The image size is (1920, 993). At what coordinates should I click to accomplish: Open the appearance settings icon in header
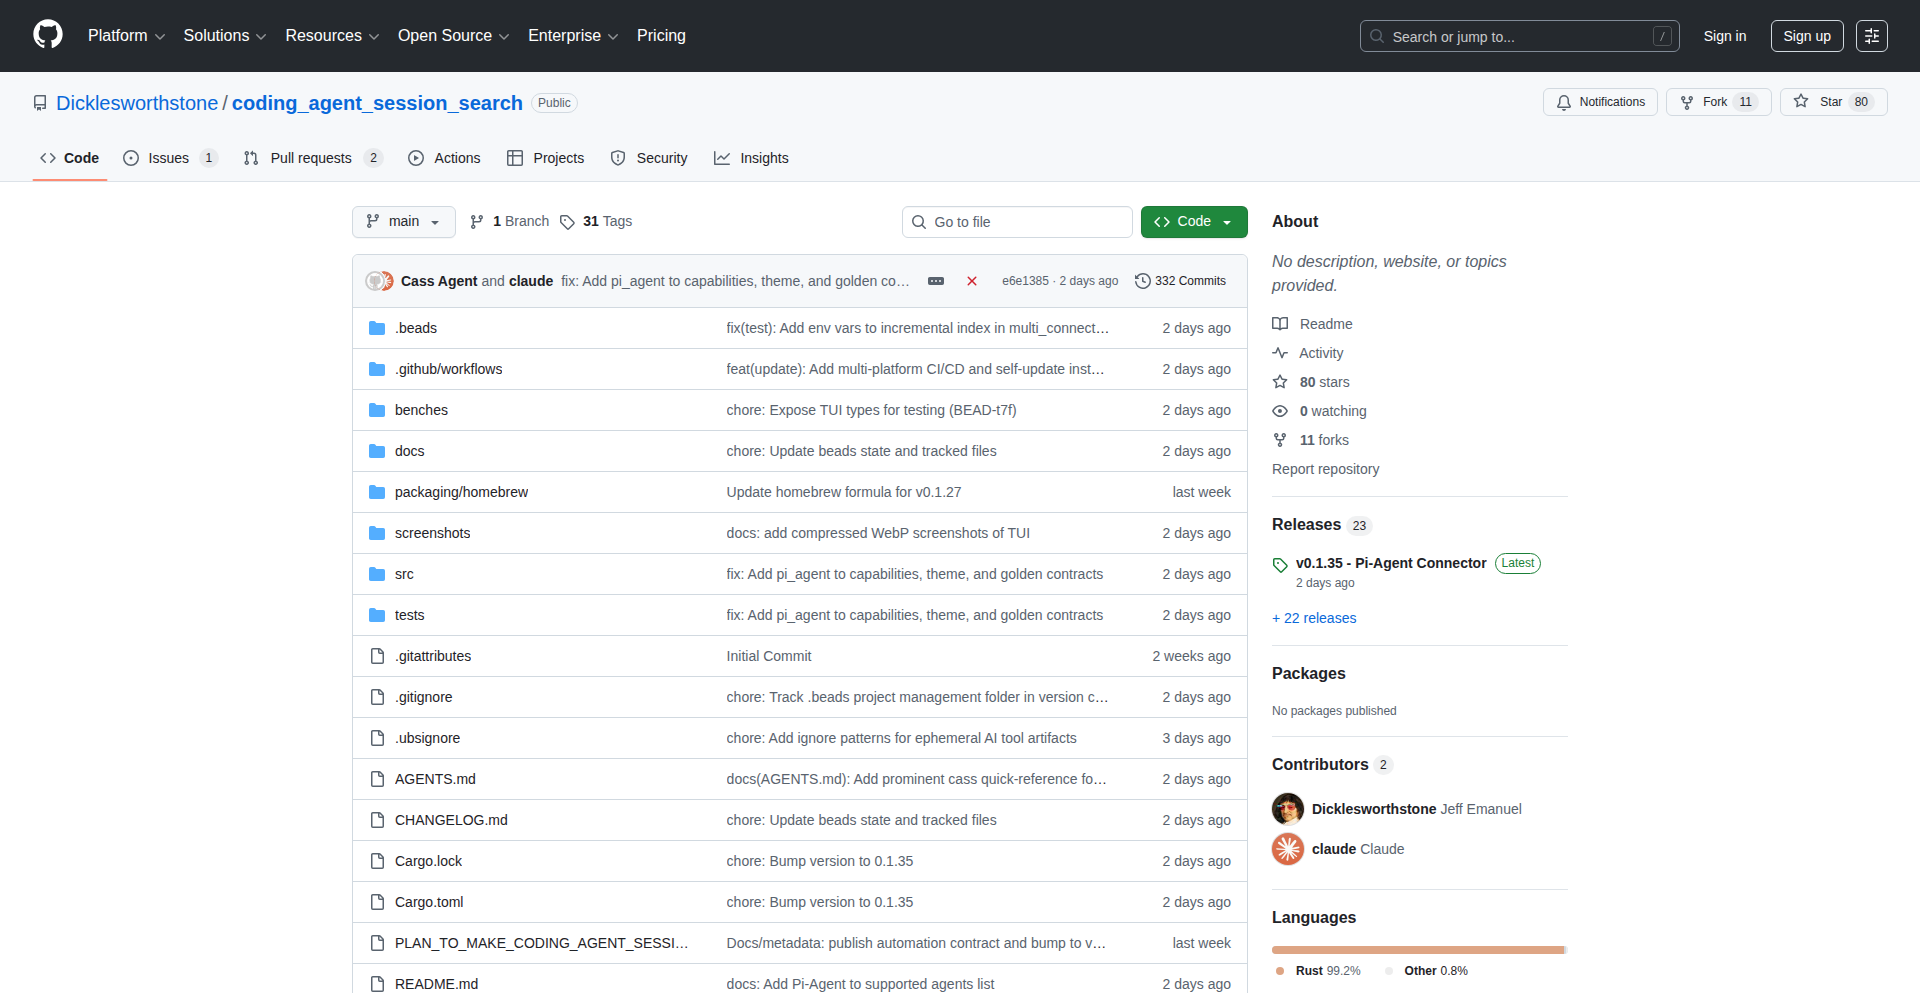pos(1871,36)
